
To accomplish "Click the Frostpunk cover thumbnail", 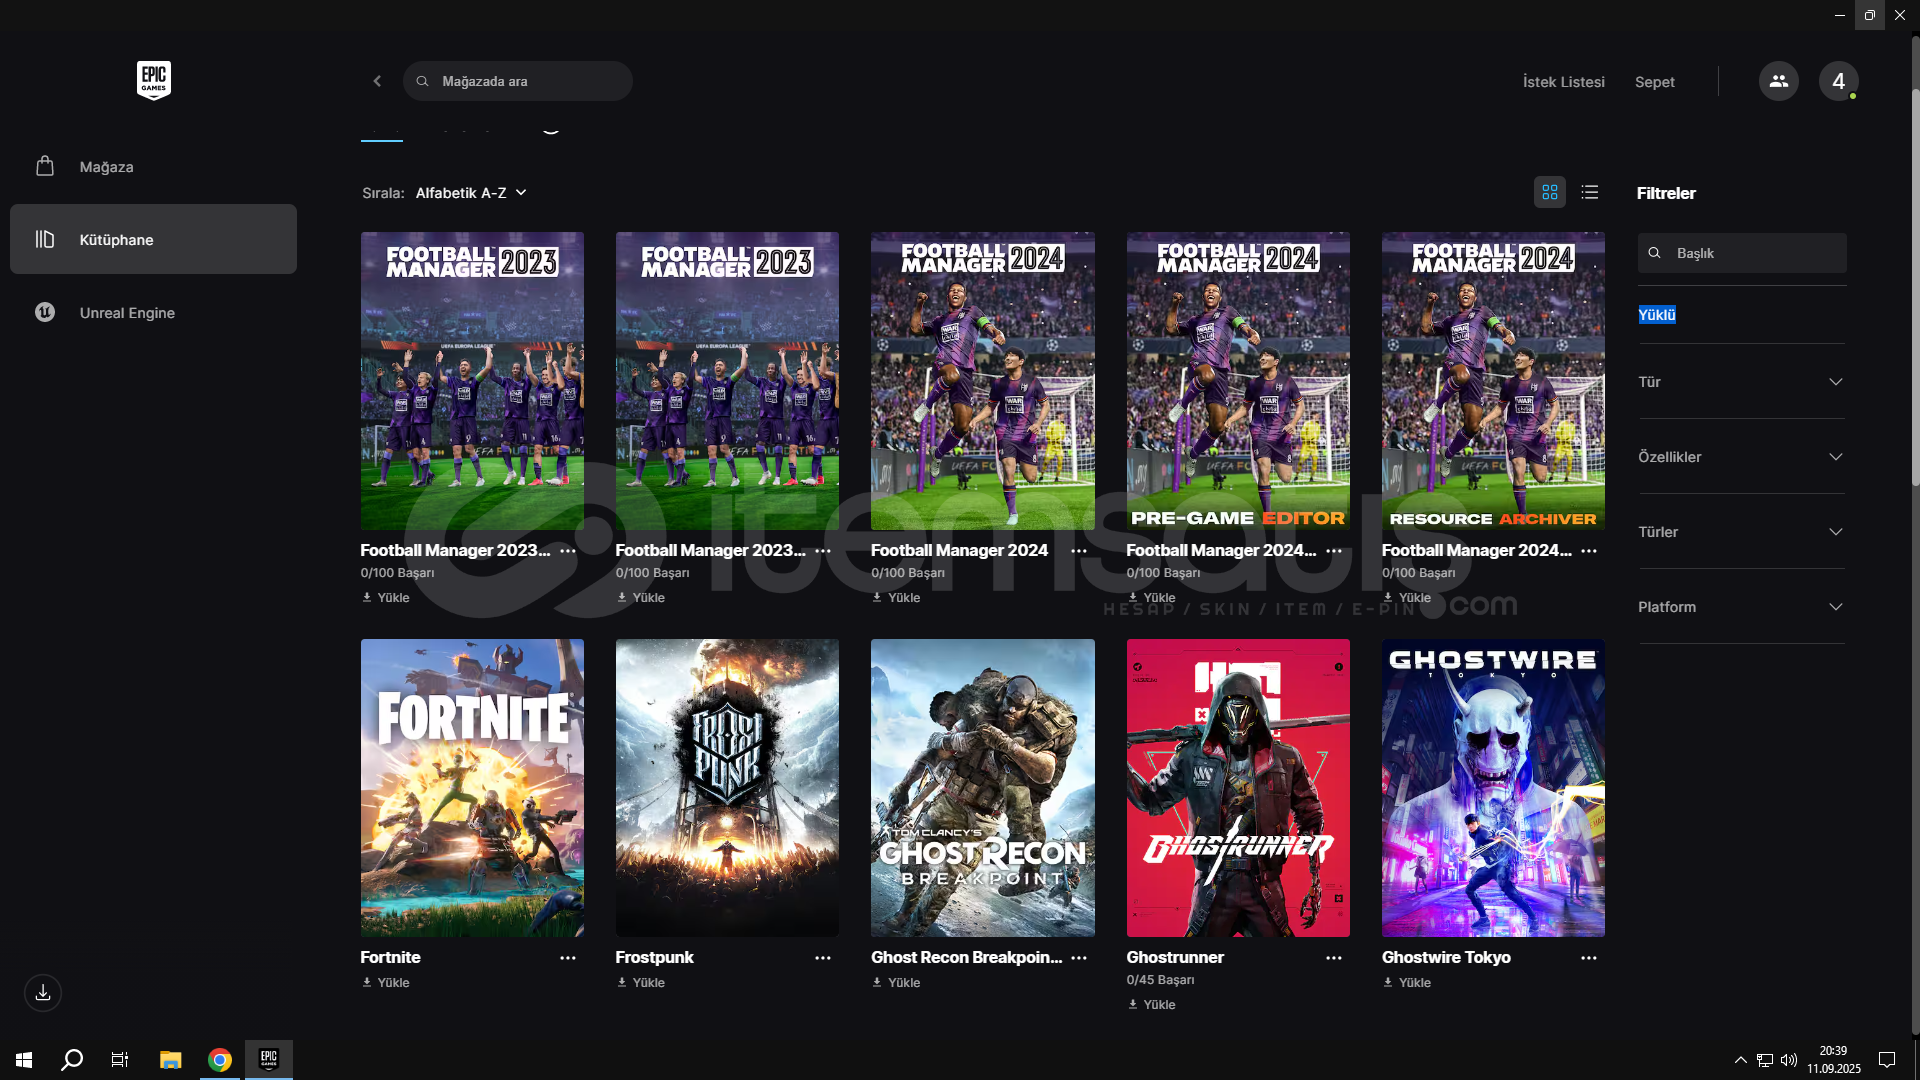I will (727, 788).
